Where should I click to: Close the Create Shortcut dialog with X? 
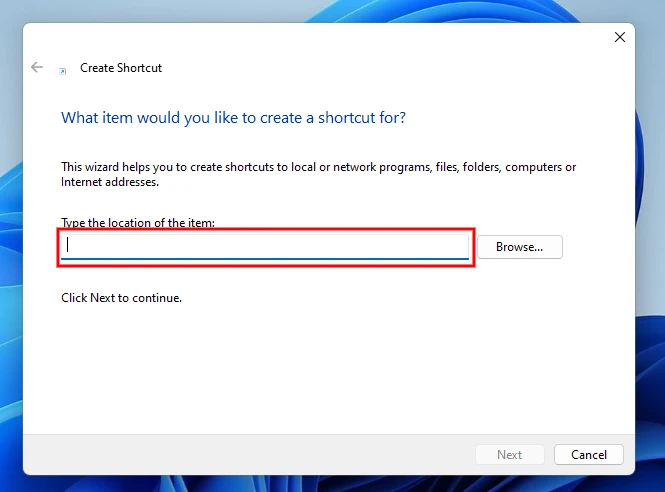coord(620,37)
